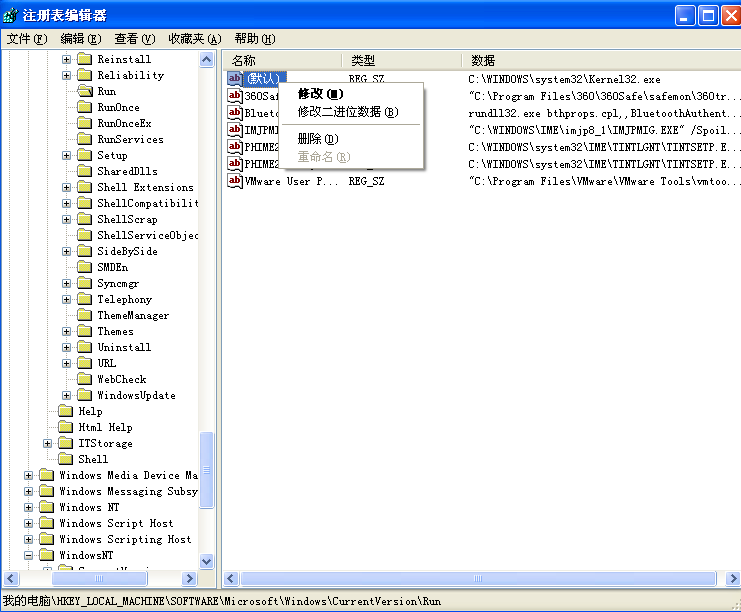Select the ThemeManager folder icon
Image resolution: width=741 pixels, height=612 pixels.
(x=85, y=315)
